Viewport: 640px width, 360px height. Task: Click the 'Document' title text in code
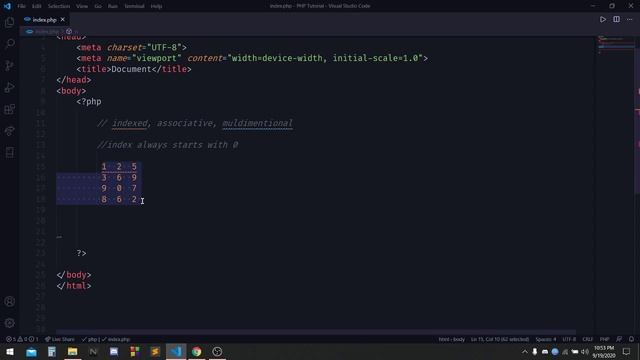tap(131, 69)
